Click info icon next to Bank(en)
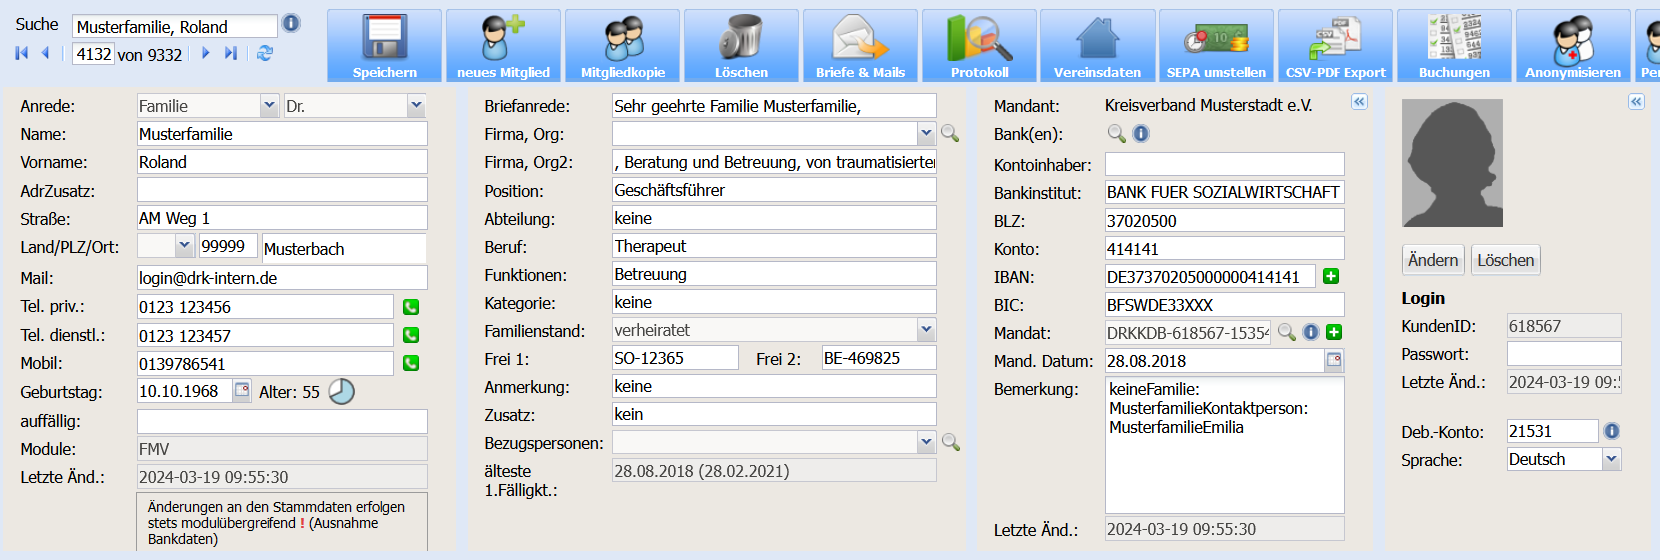1660x560 pixels. point(1141,133)
